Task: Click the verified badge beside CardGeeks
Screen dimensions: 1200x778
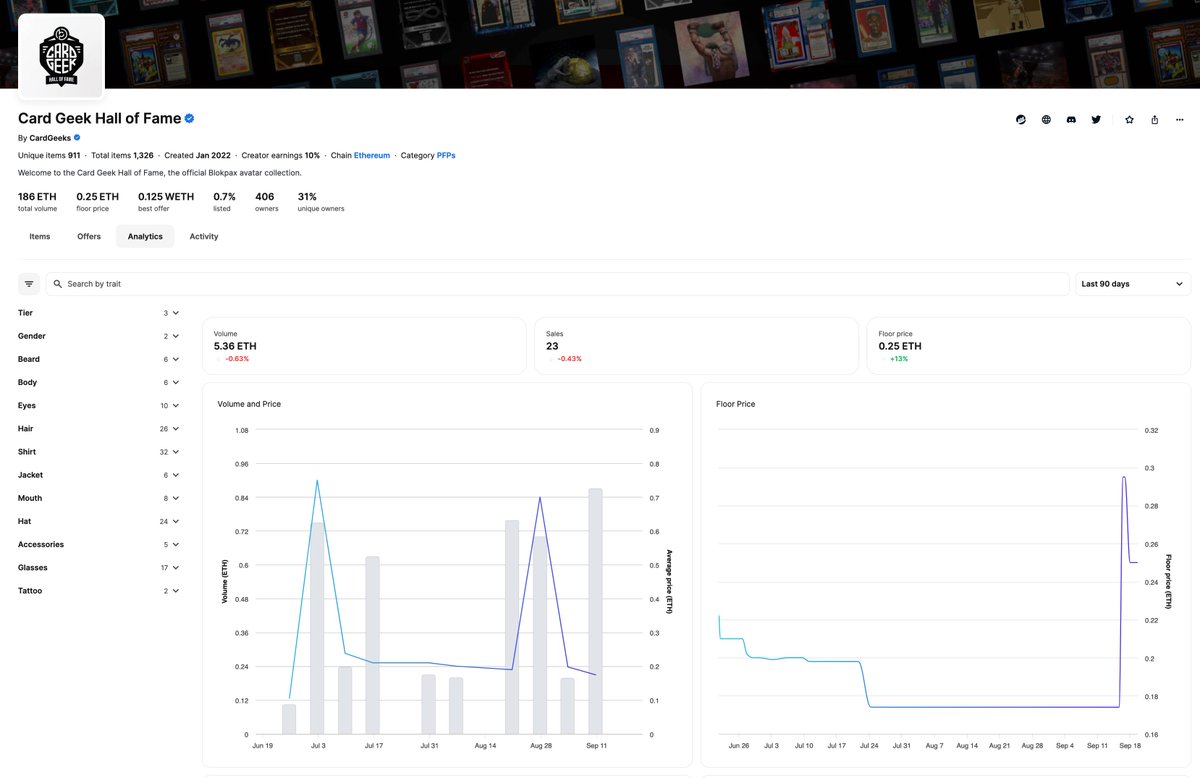Action: [x=77, y=137]
